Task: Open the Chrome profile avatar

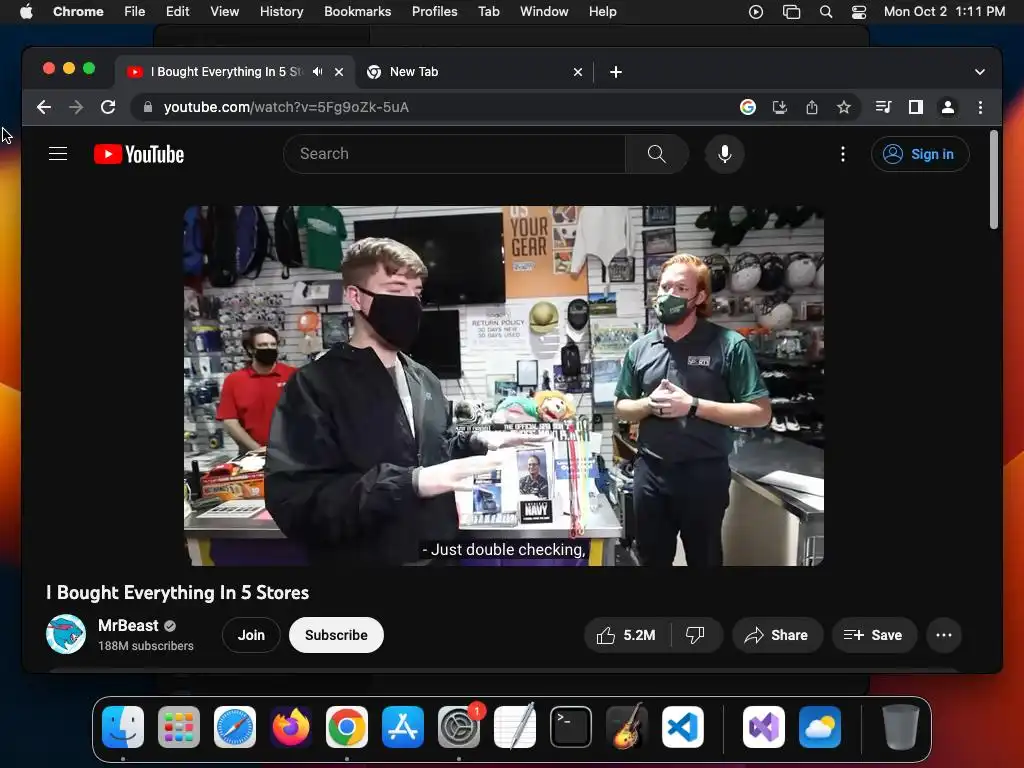Action: pyautogui.click(x=948, y=107)
